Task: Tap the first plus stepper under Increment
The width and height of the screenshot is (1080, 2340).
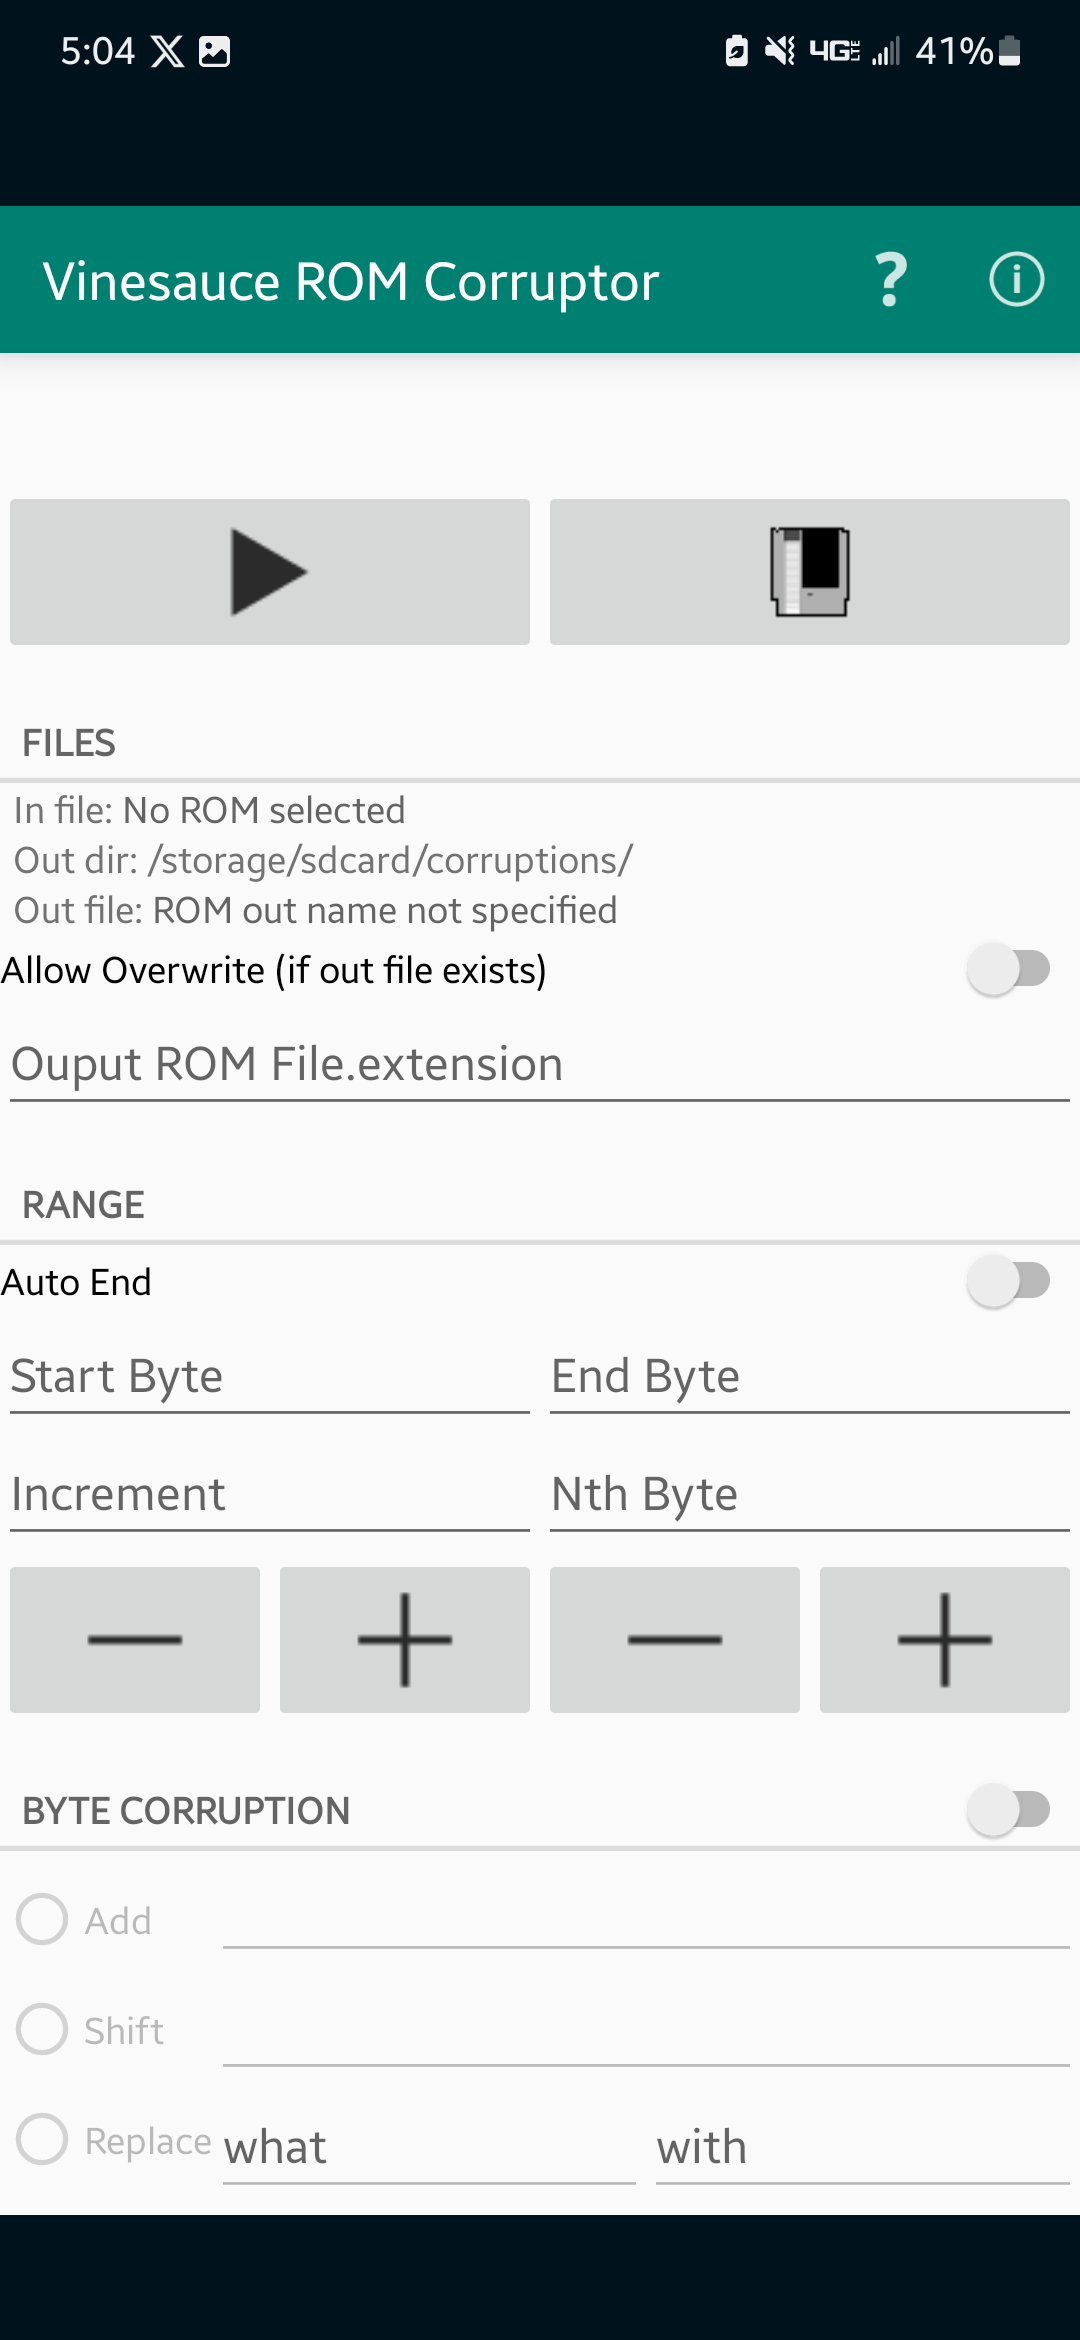Action: pos(405,1640)
